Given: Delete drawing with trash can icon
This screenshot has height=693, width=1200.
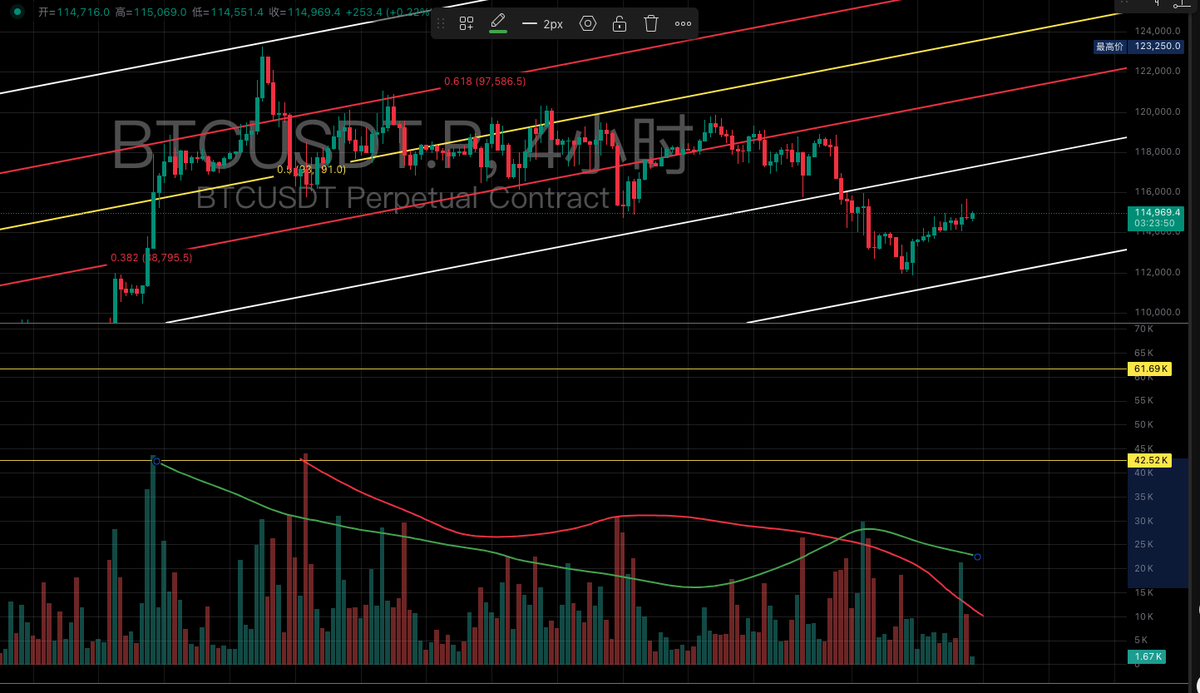Looking at the screenshot, I should click(x=651, y=23).
